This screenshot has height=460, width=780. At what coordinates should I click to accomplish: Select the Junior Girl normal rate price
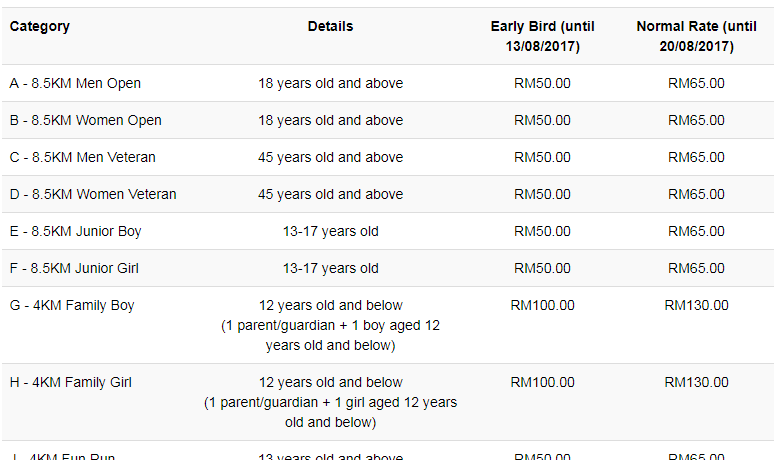(x=696, y=268)
